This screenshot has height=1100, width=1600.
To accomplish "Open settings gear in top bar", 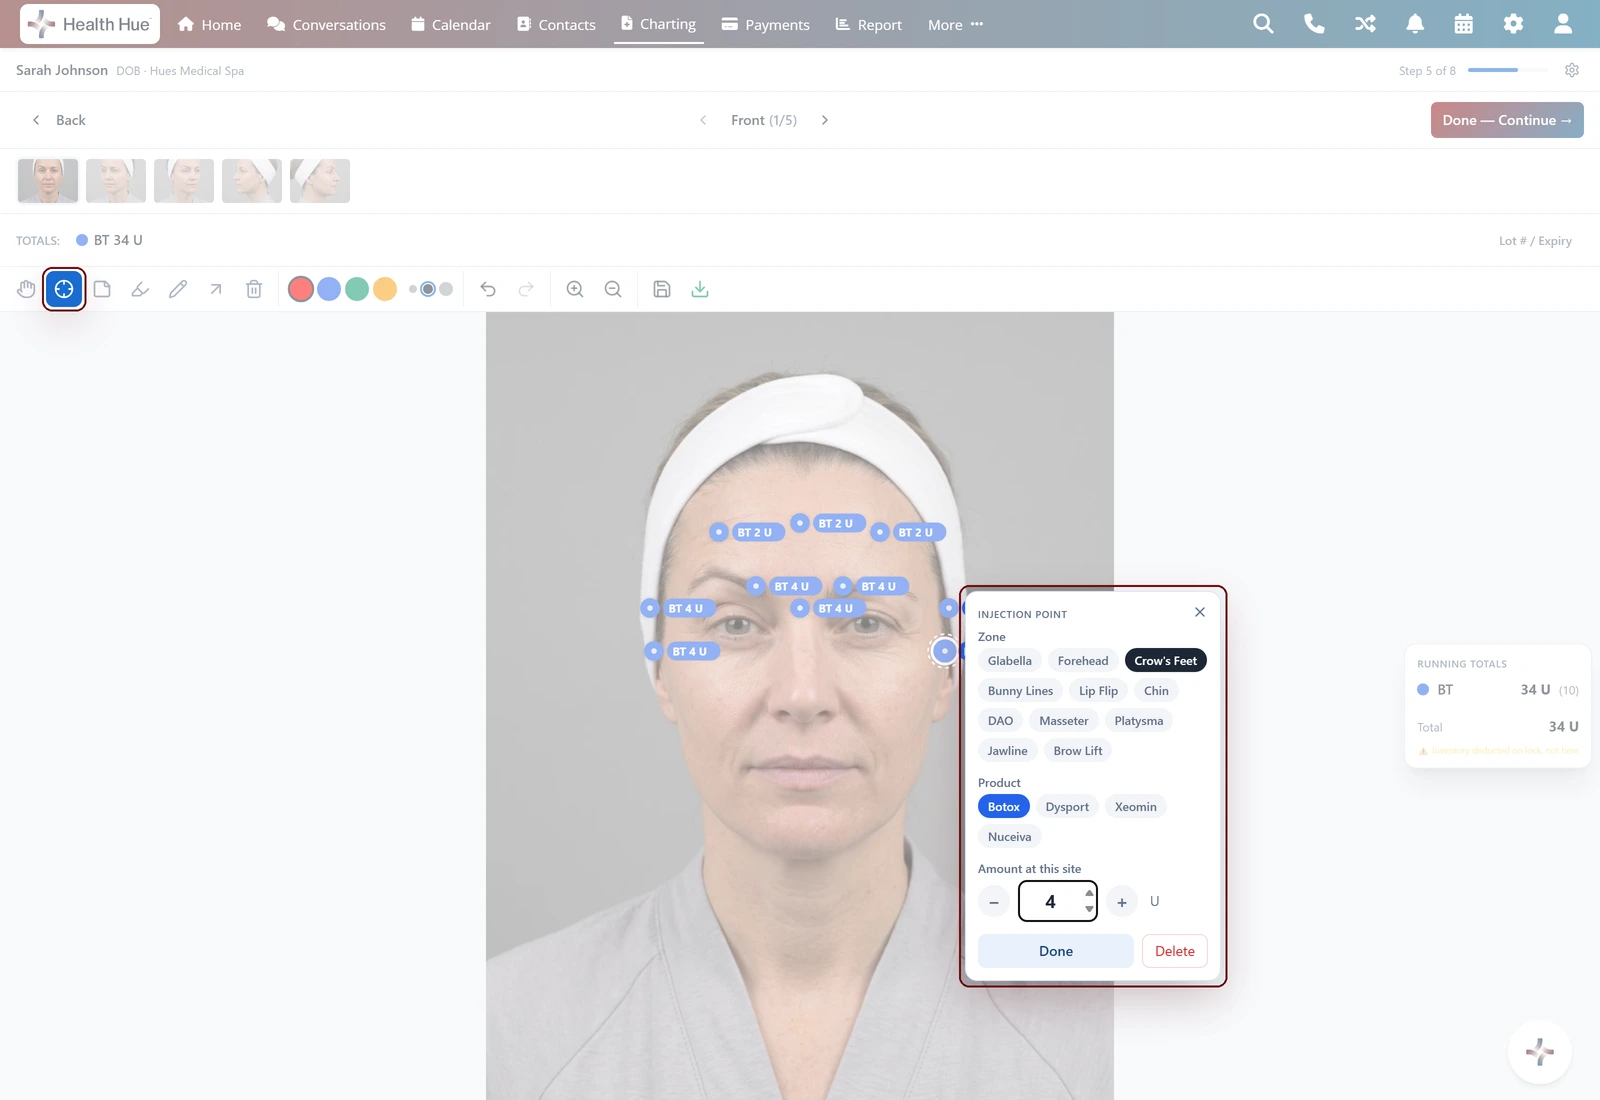I will click(1513, 24).
